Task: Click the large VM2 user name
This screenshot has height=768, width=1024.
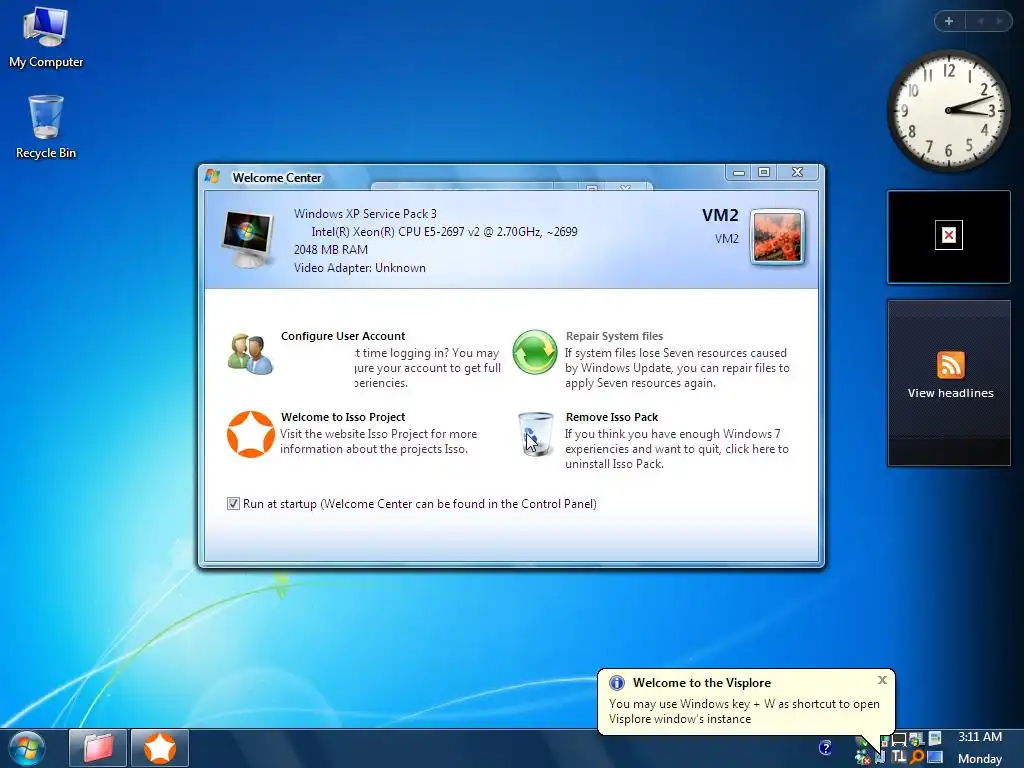Action: (720, 216)
